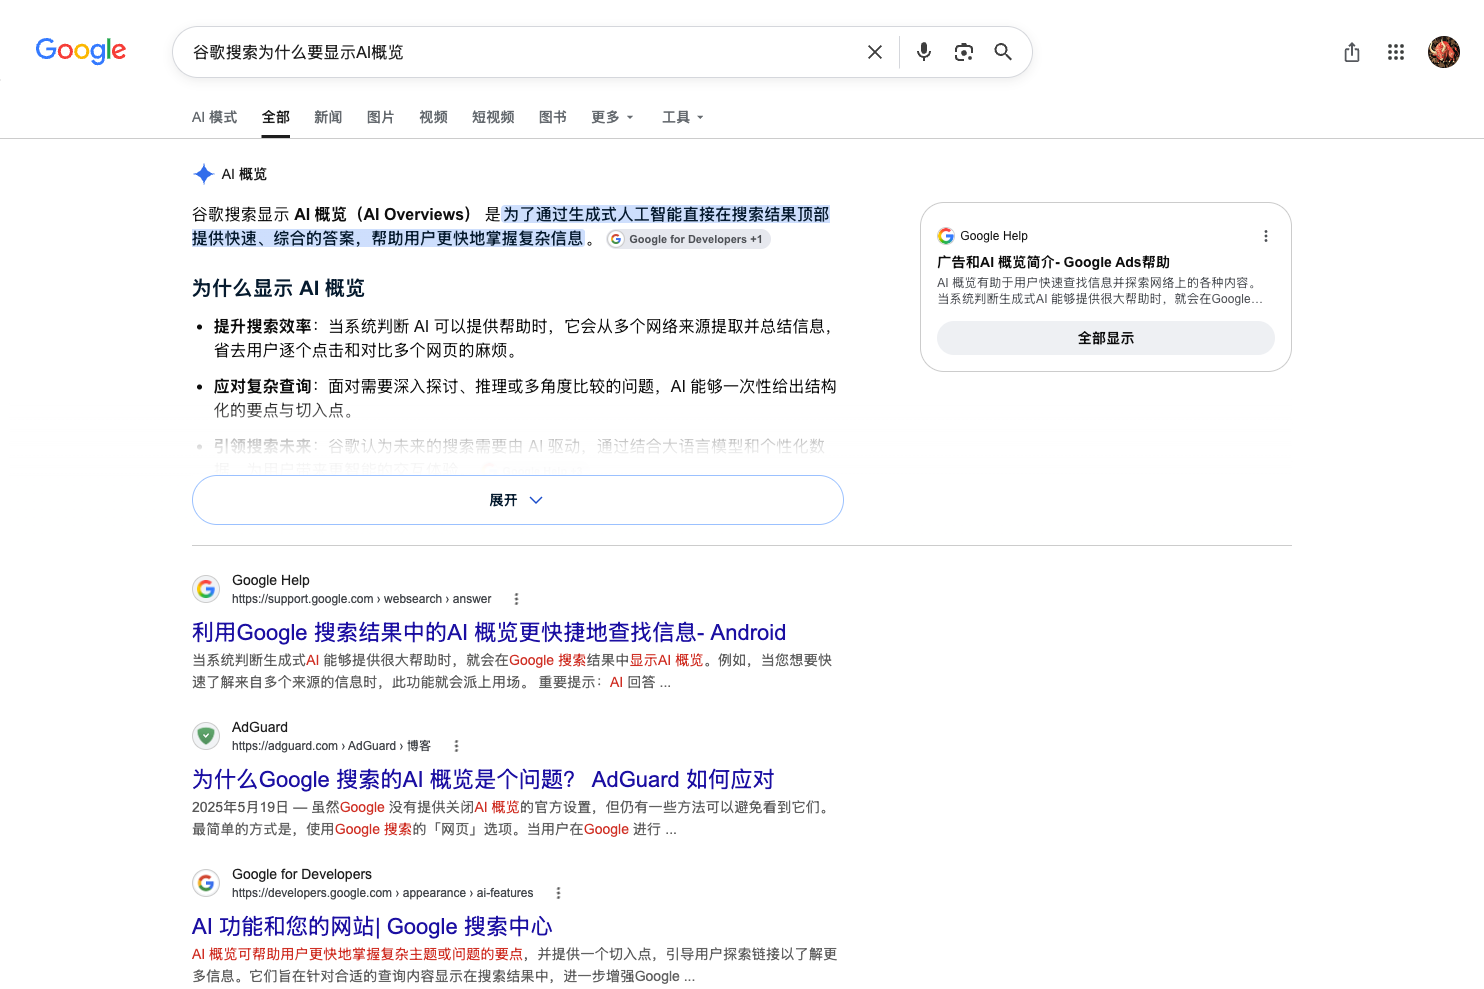This screenshot has height=989, width=1484.
Task: Click the Google for Developers result favicon
Action: pos(206,883)
